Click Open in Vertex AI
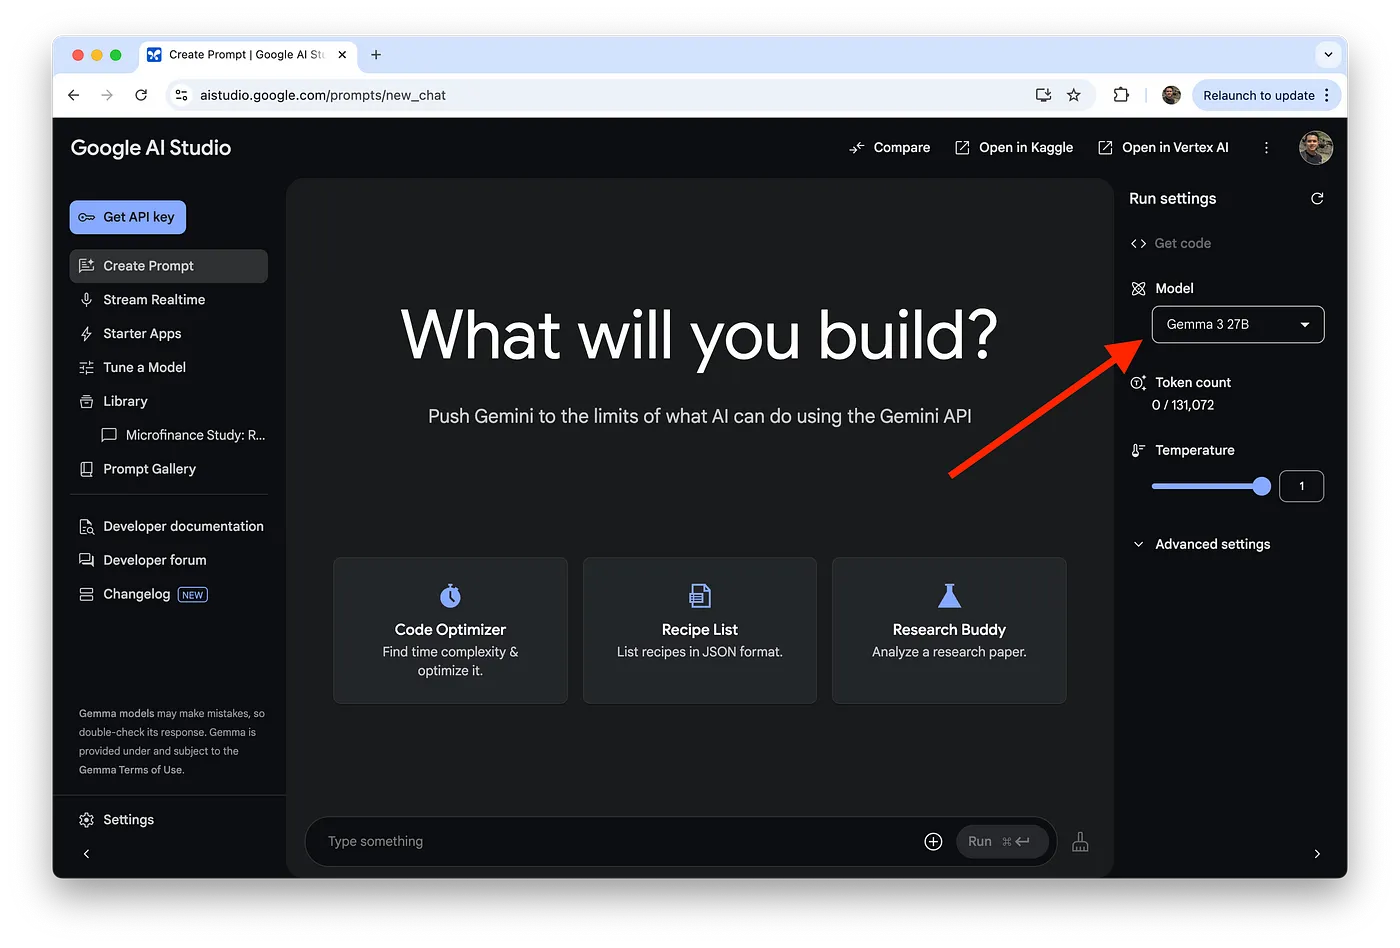This screenshot has height=948, width=1400. pos(1163,148)
